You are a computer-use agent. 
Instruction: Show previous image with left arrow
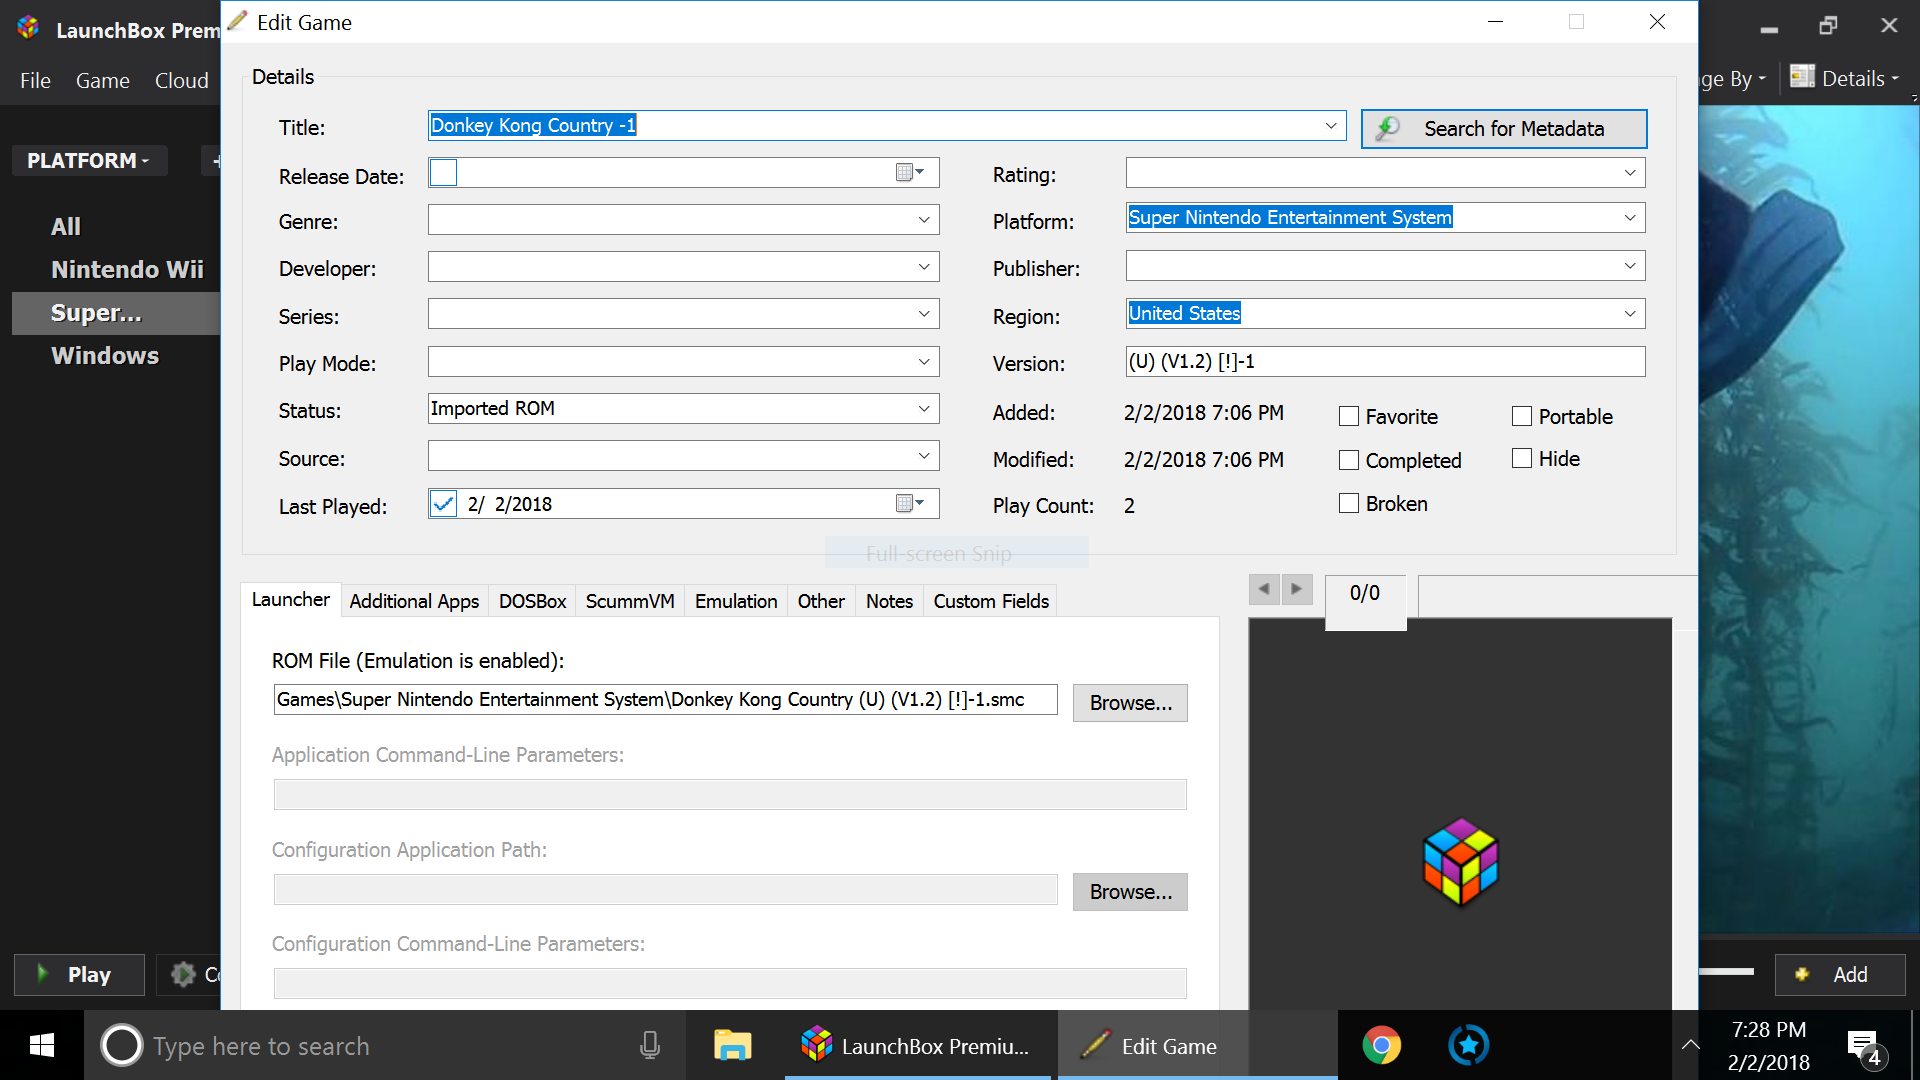[x=1264, y=589]
